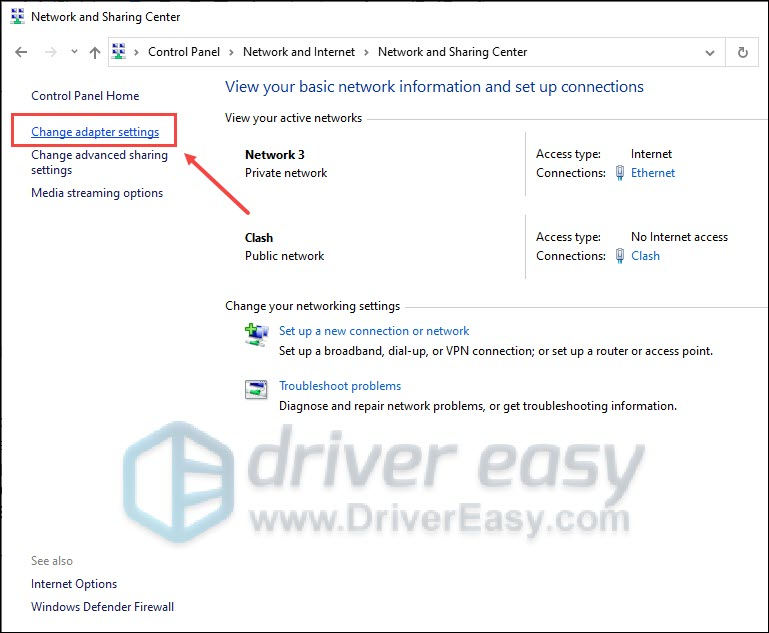The width and height of the screenshot is (769, 633).
Task: Open Change adapter settings
Action: (x=95, y=132)
